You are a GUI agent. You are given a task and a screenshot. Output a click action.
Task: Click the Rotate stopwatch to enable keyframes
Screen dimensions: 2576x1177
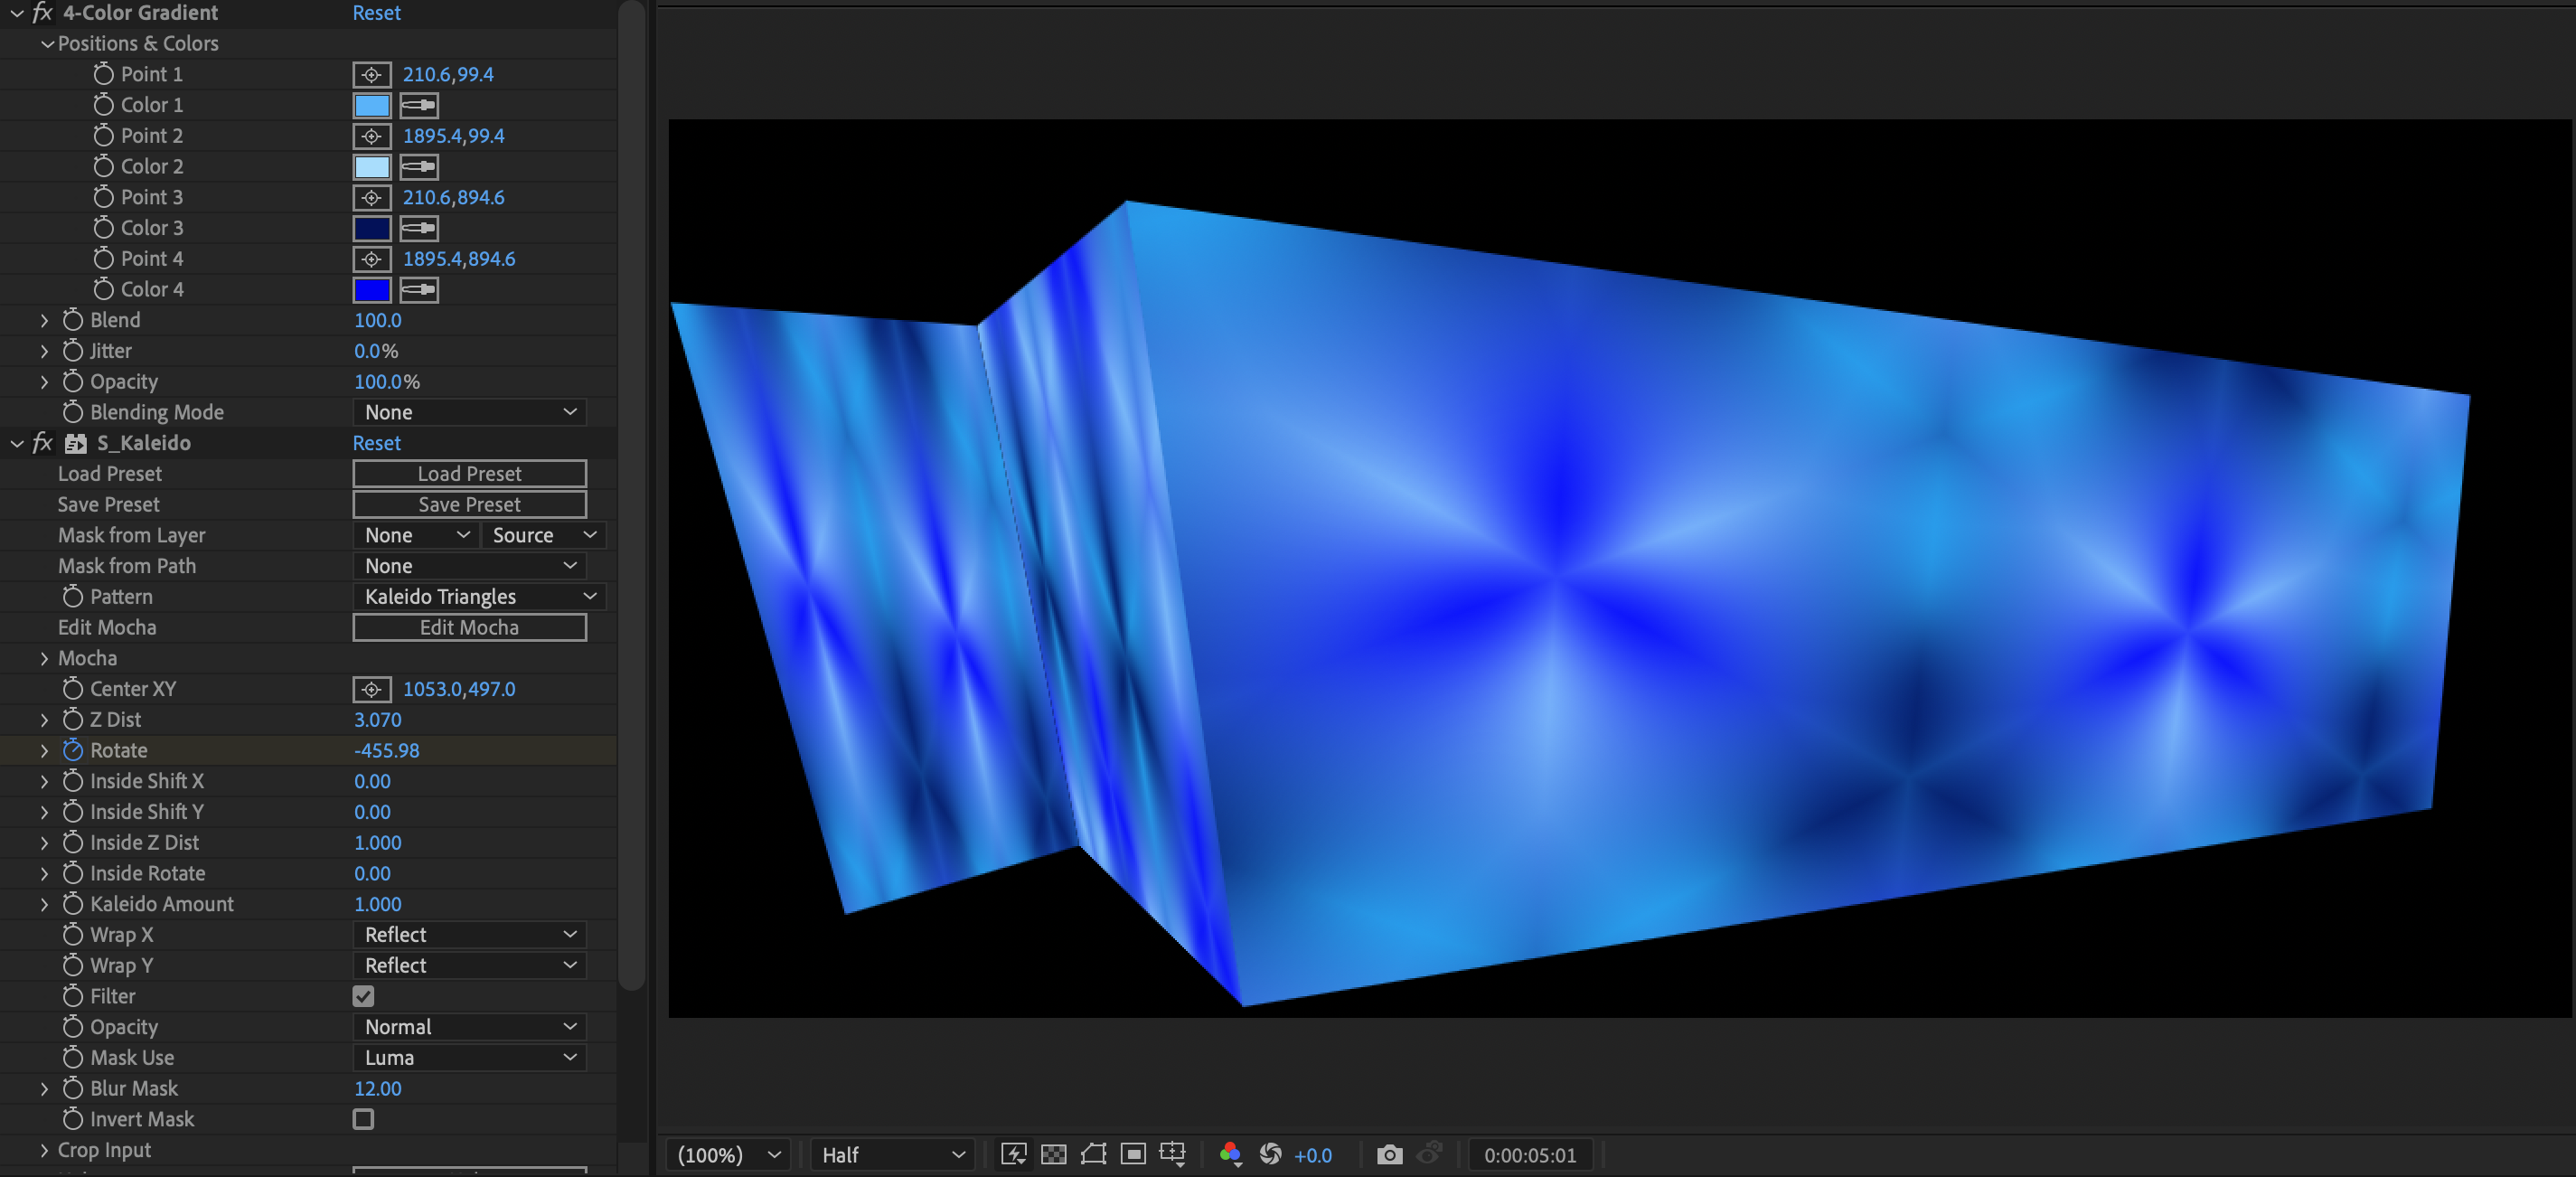74,750
